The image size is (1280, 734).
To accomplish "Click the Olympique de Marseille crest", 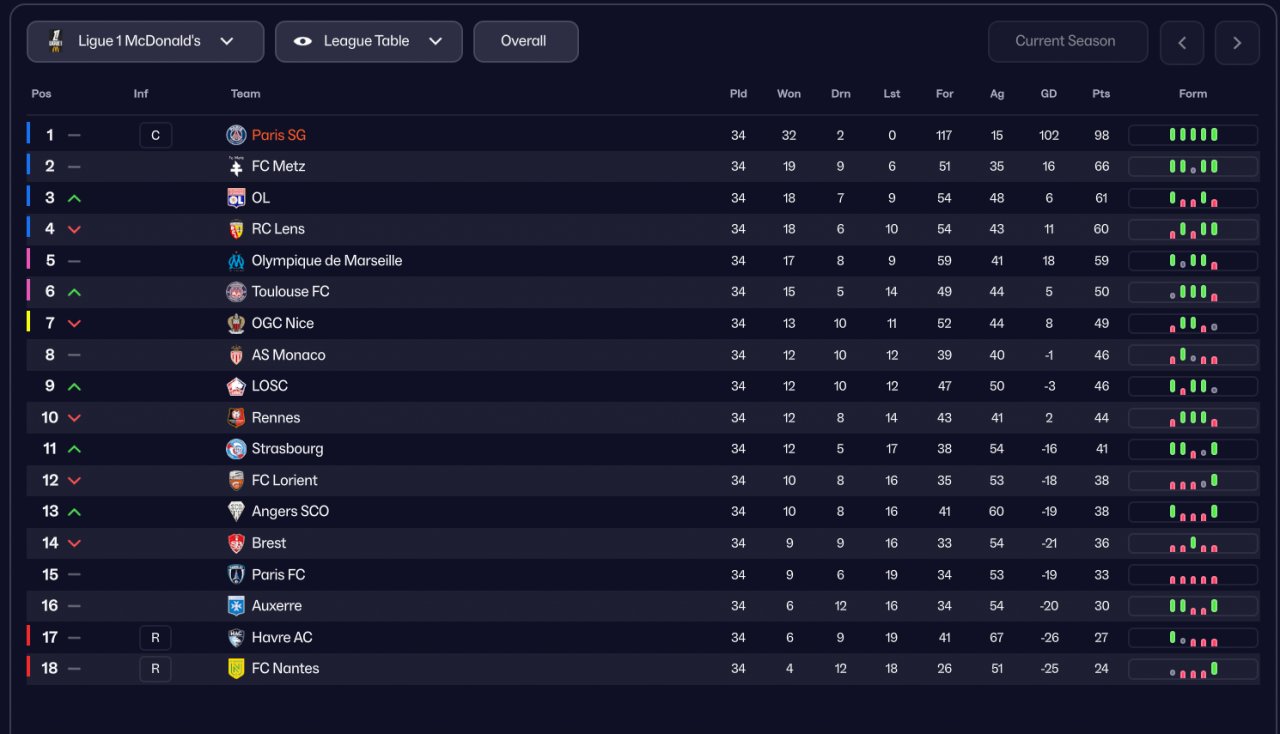I will (236, 261).
